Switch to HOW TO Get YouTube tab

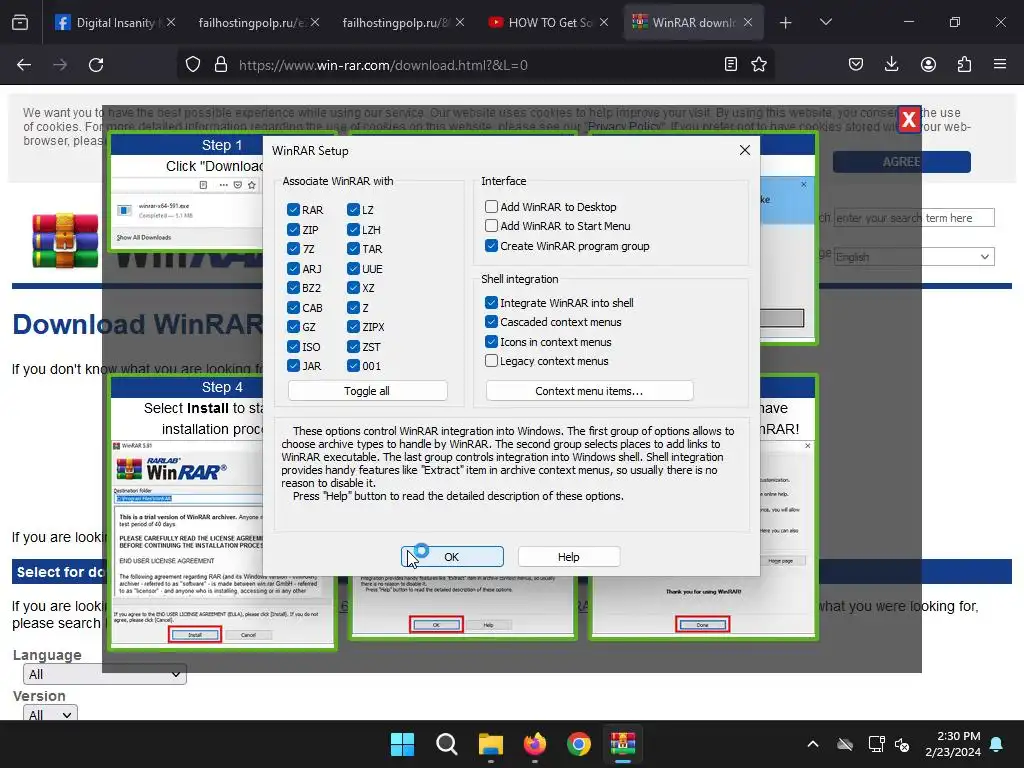coord(541,23)
